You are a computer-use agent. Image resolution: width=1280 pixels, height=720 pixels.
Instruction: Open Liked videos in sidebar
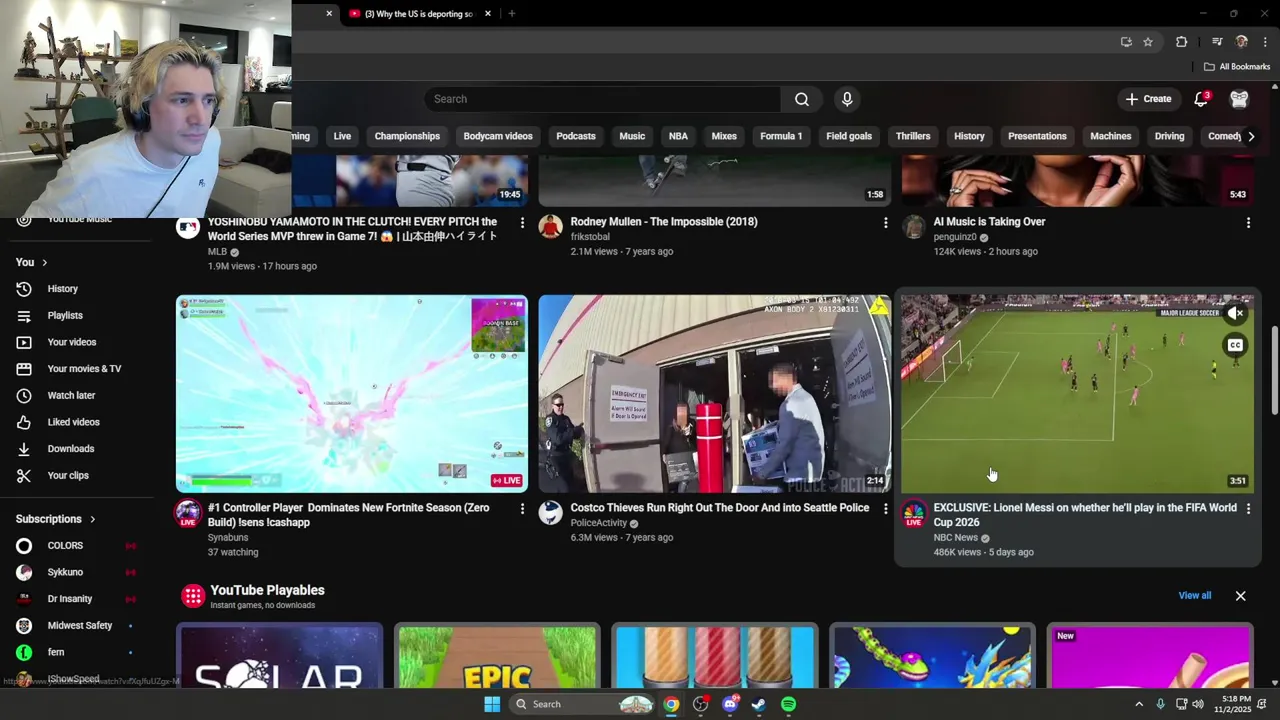[x=78, y=422]
